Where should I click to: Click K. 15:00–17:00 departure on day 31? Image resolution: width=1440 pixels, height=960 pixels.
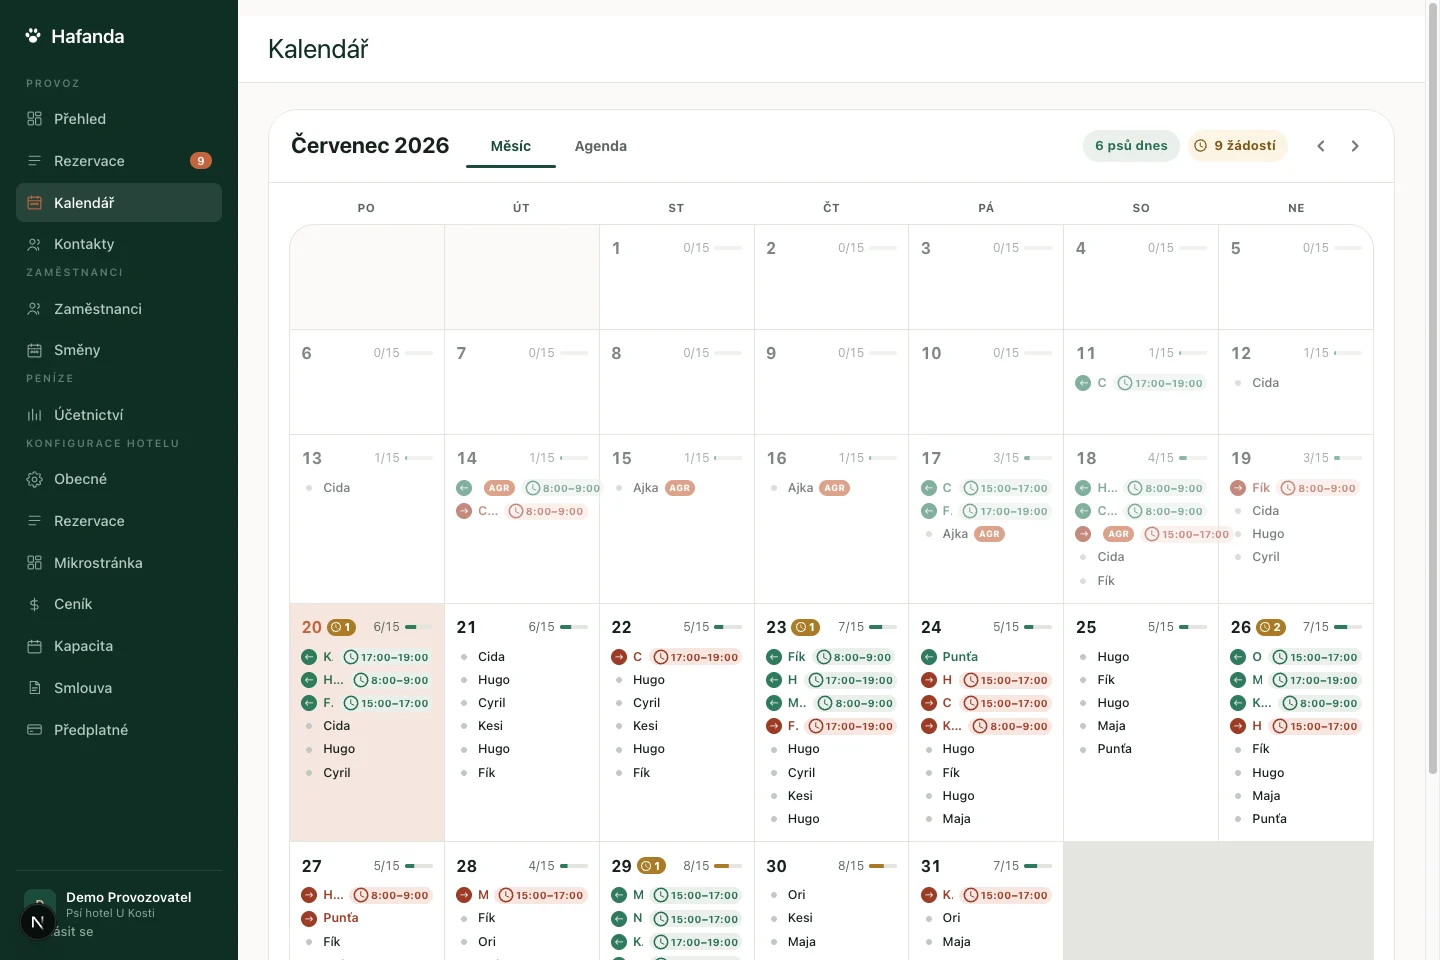pos(985,895)
